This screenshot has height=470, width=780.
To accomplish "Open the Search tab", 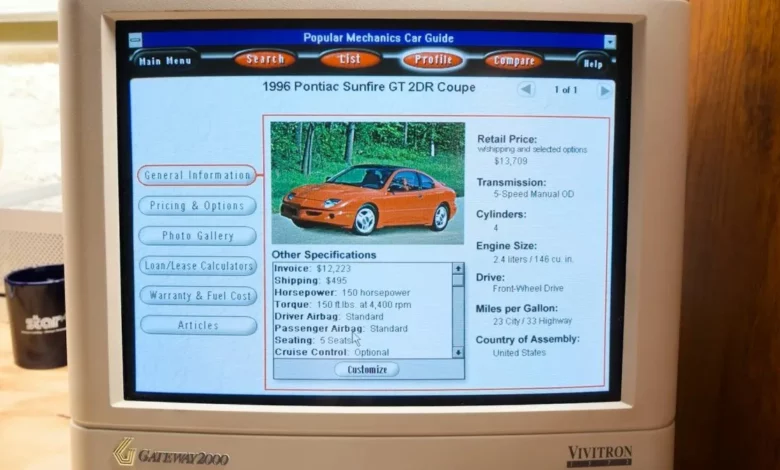I will coord(265,59).
